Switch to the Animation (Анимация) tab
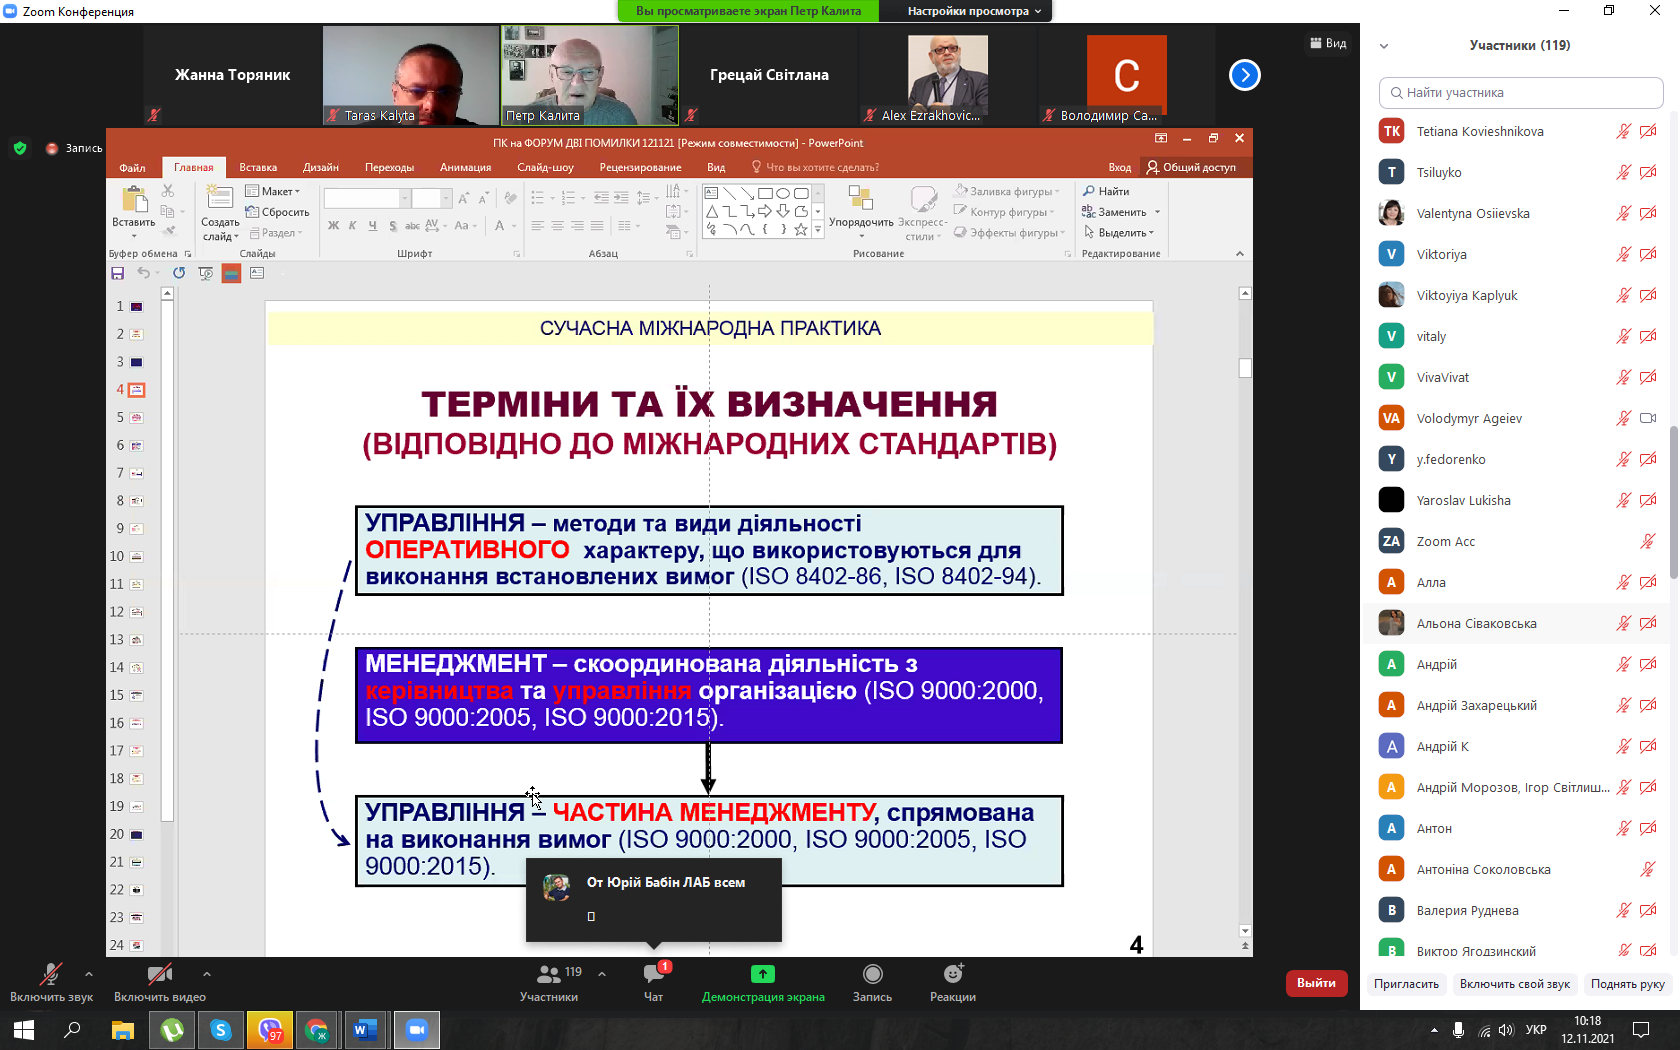1680x1050 pixels. click(x=465, y=167)
